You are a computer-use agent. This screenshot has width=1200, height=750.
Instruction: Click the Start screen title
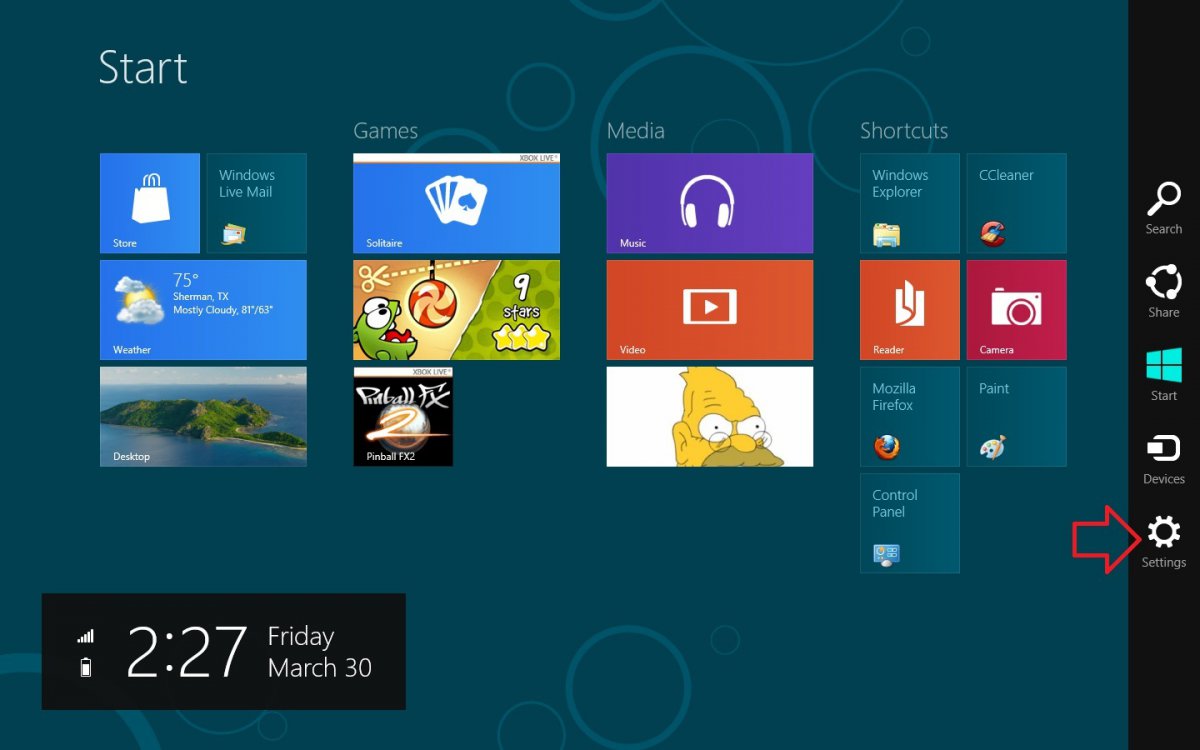tap(143, 68)
